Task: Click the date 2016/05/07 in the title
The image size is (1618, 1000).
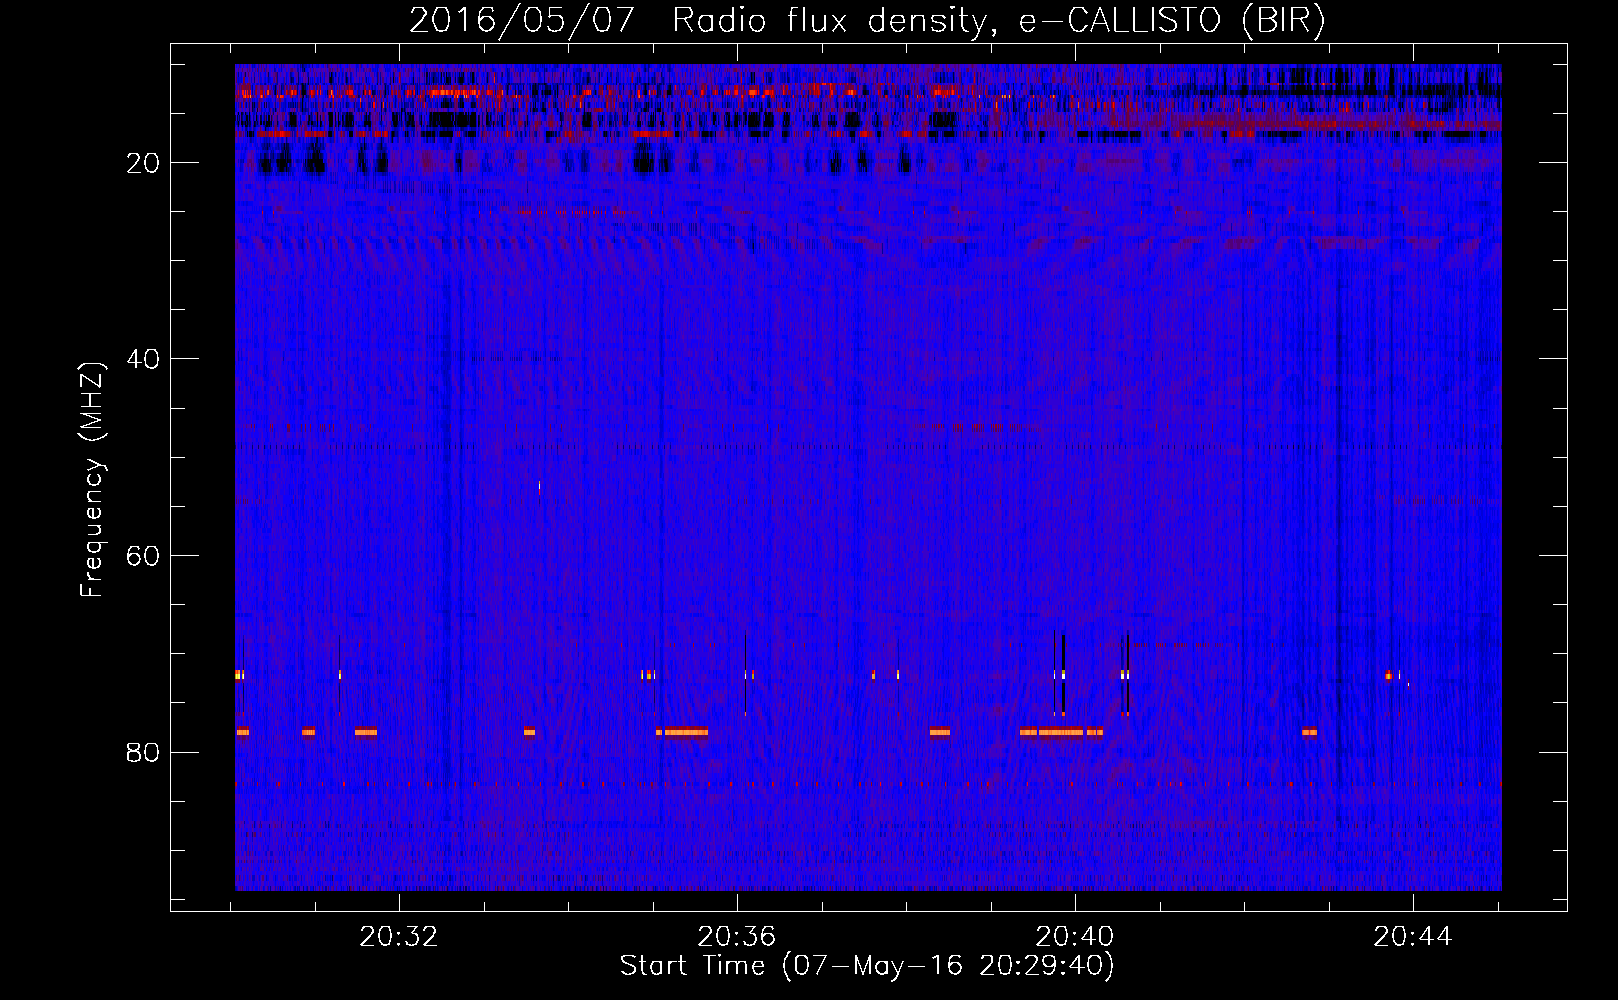Action: (x=522, y=20)
